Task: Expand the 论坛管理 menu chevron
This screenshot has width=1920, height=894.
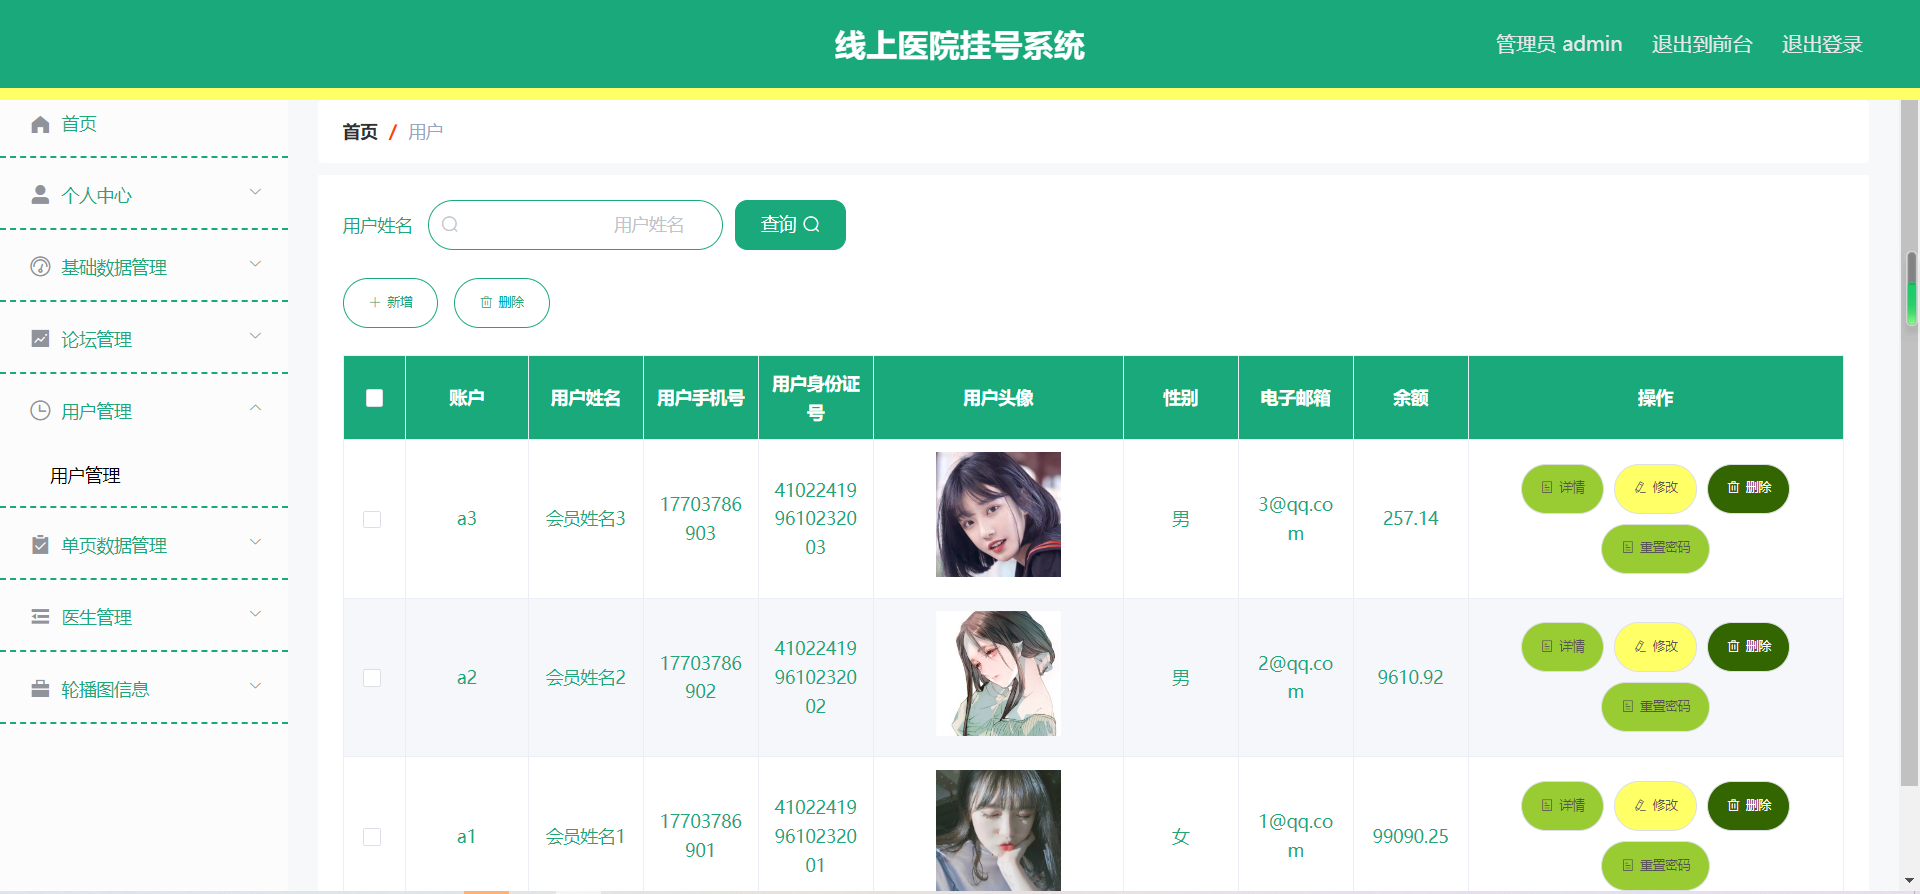Action: point(255,336)
